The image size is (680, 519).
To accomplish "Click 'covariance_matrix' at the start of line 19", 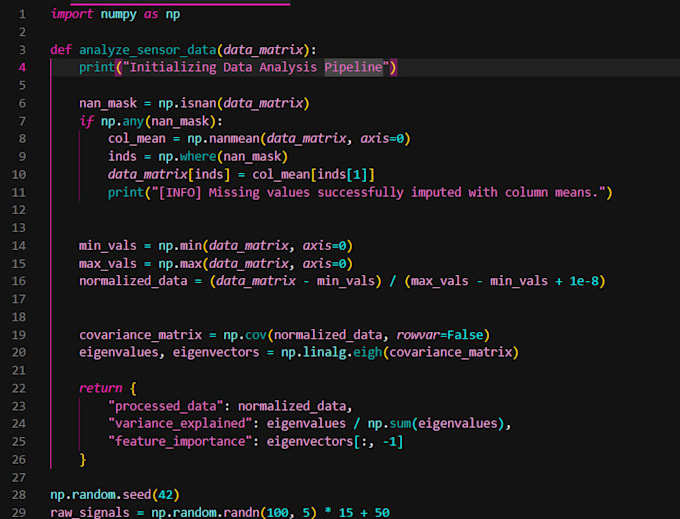I will [x=141, y=335].
